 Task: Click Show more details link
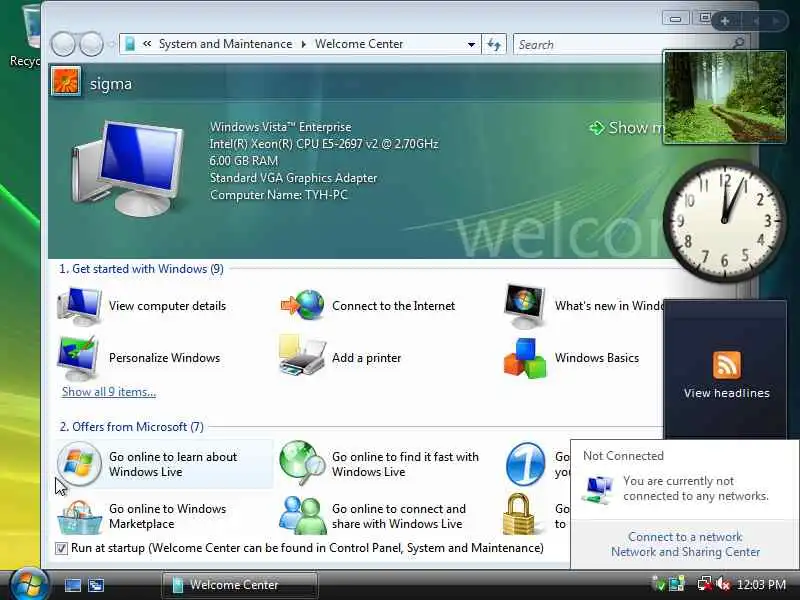625,128
